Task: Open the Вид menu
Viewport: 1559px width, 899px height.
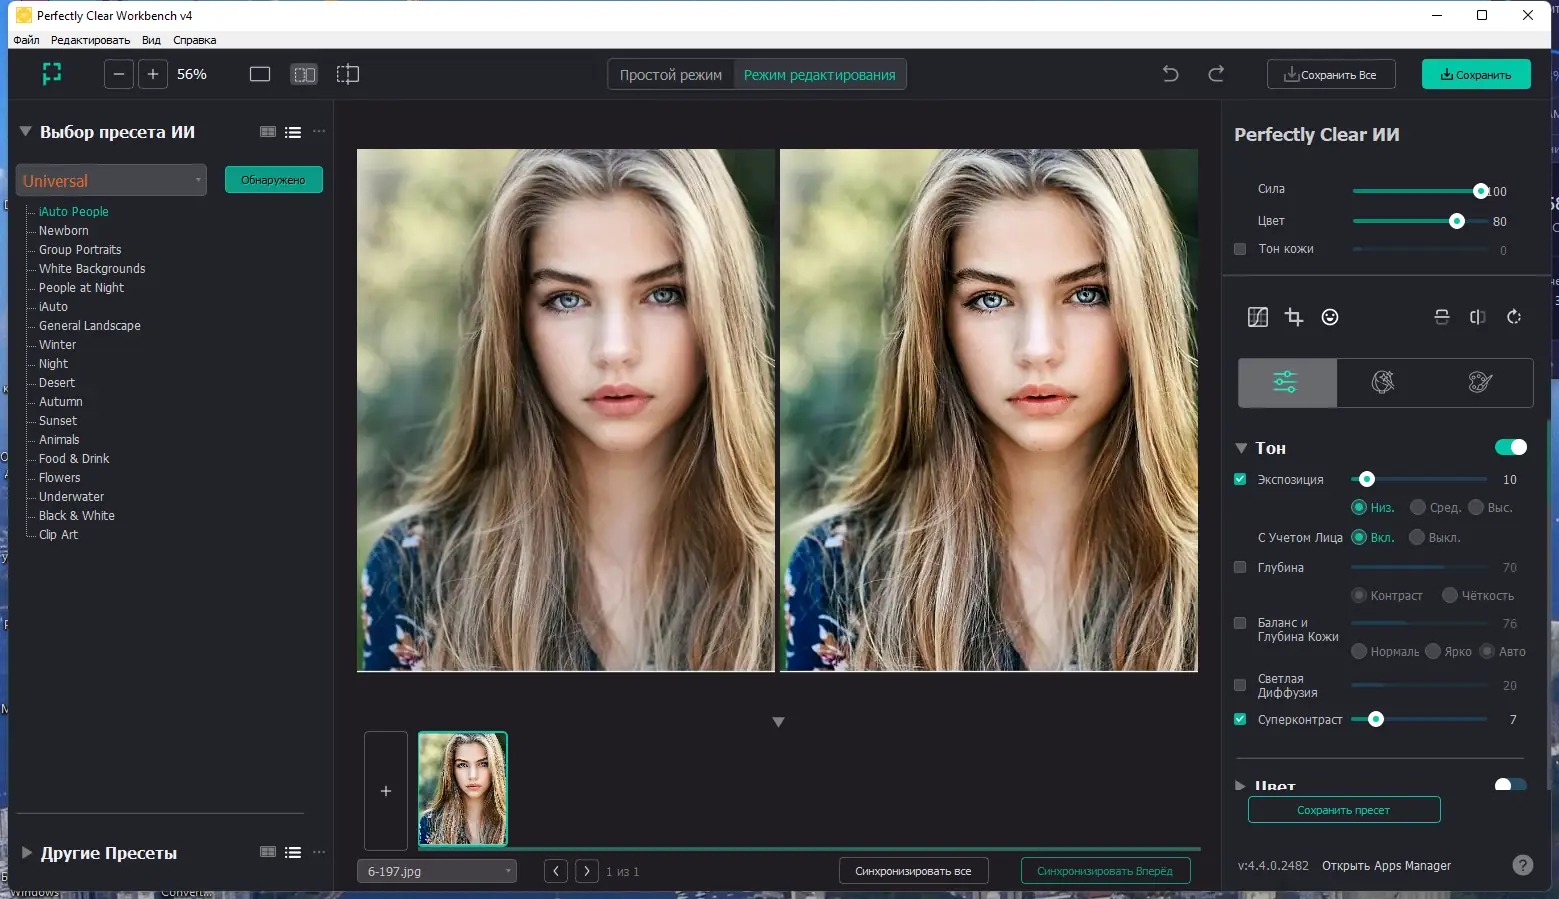Action: point(151,40)
